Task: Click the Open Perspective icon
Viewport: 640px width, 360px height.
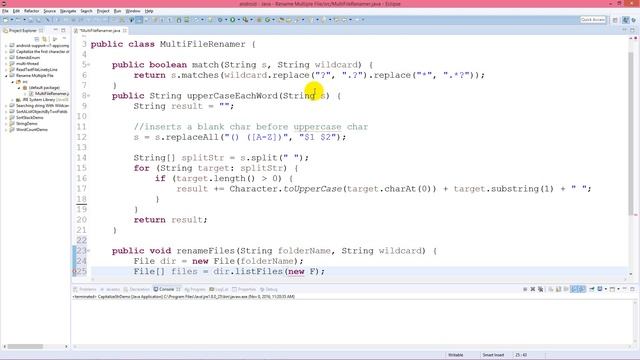Action: (x=615, y=20)
